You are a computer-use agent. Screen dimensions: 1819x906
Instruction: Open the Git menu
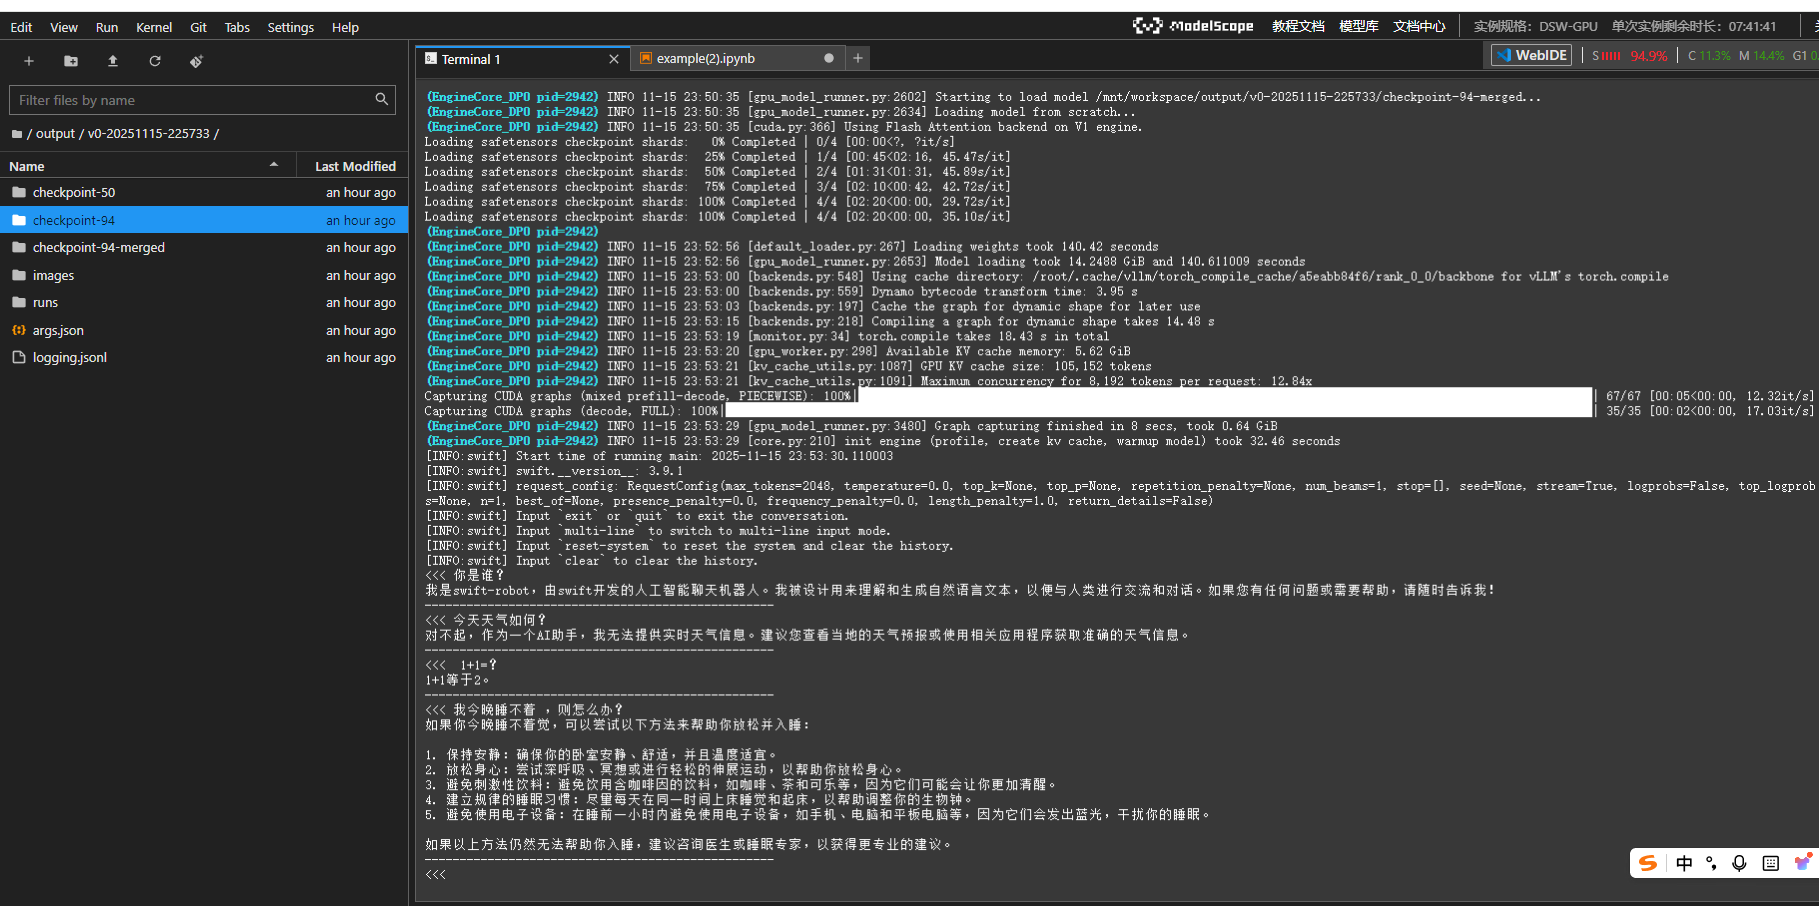[198, 27]
